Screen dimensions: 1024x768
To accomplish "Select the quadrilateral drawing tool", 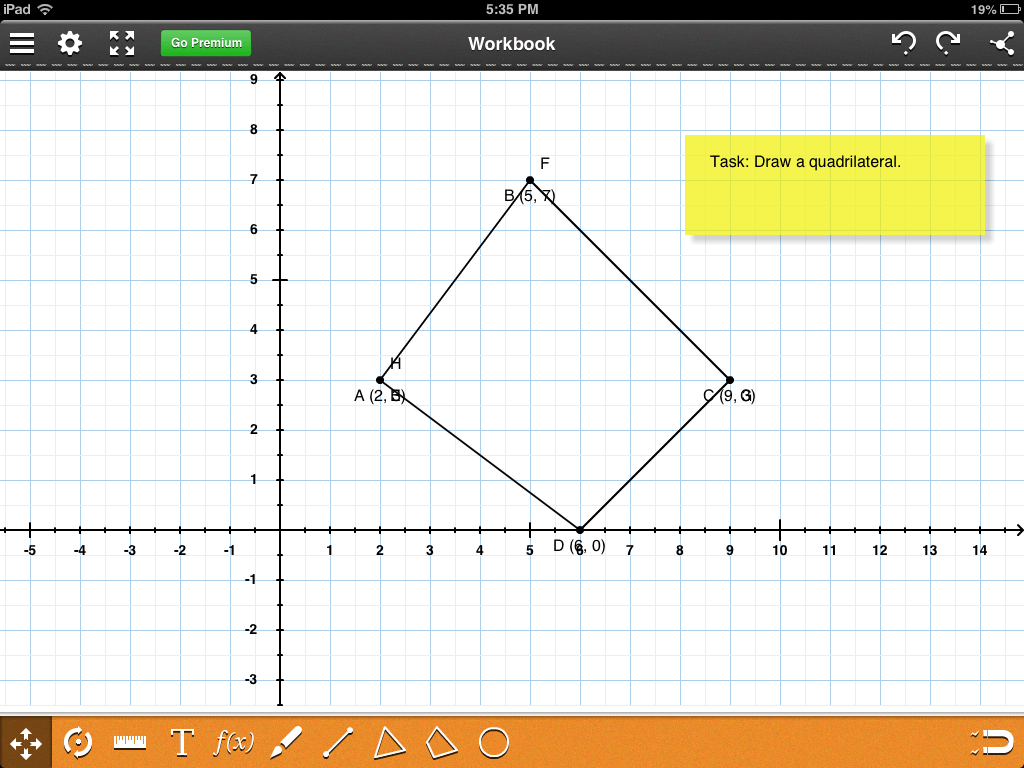I will click(x=442, y=742).
